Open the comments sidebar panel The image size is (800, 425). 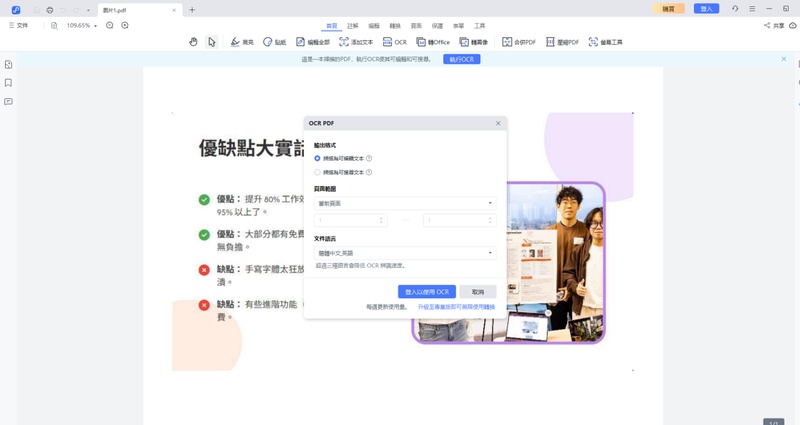(x=8, y=101)
